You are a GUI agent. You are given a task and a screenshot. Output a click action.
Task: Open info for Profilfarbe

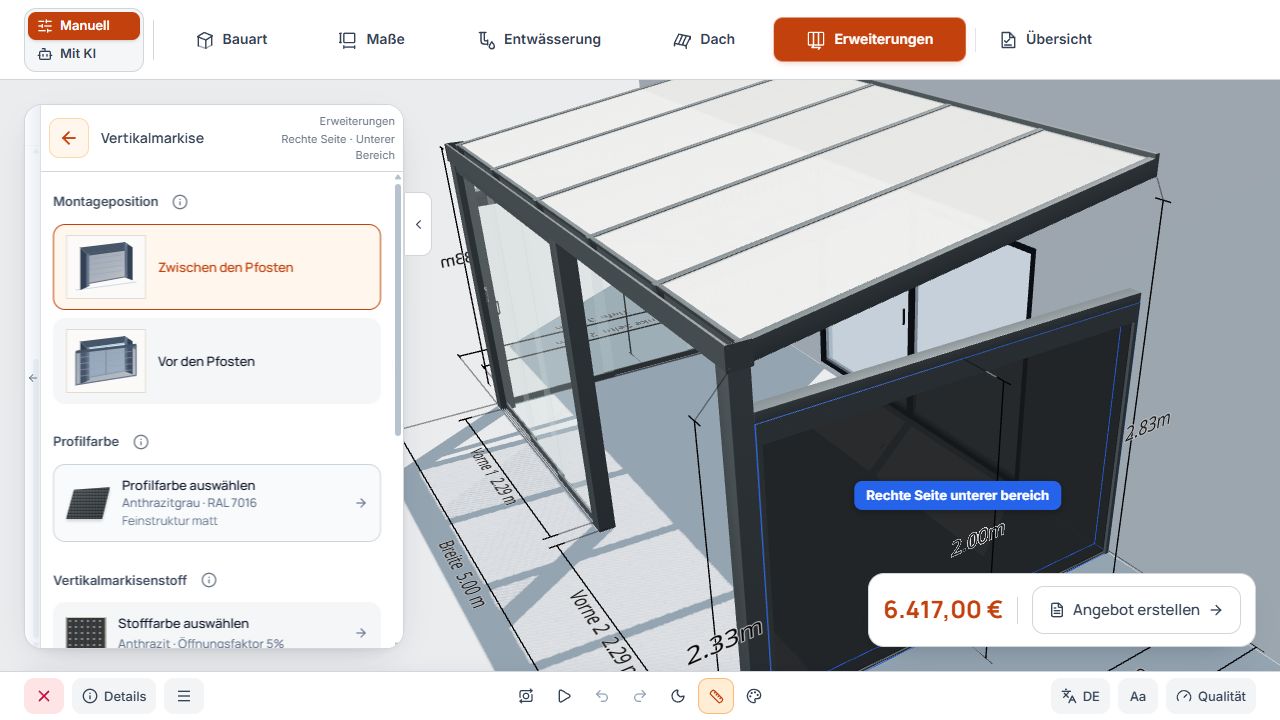(x=141, y=442)
